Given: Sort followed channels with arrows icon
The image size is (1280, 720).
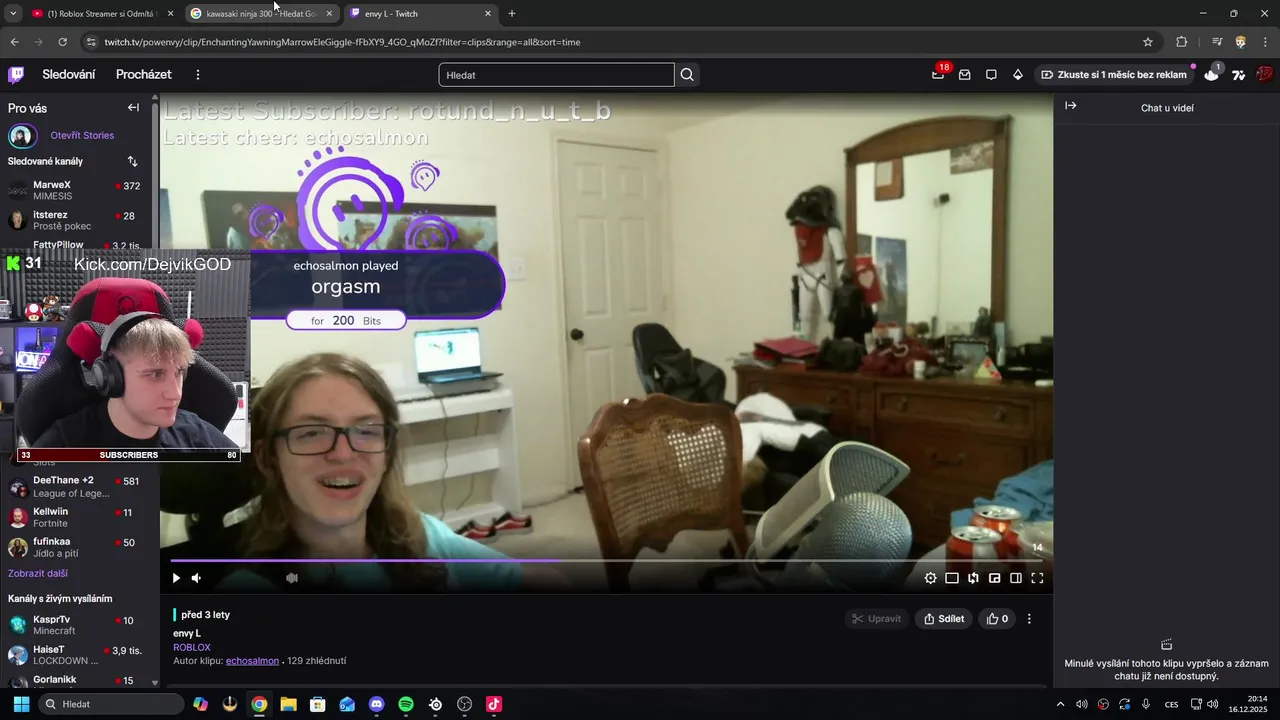Looking at the screenshot, I should 133,161.
